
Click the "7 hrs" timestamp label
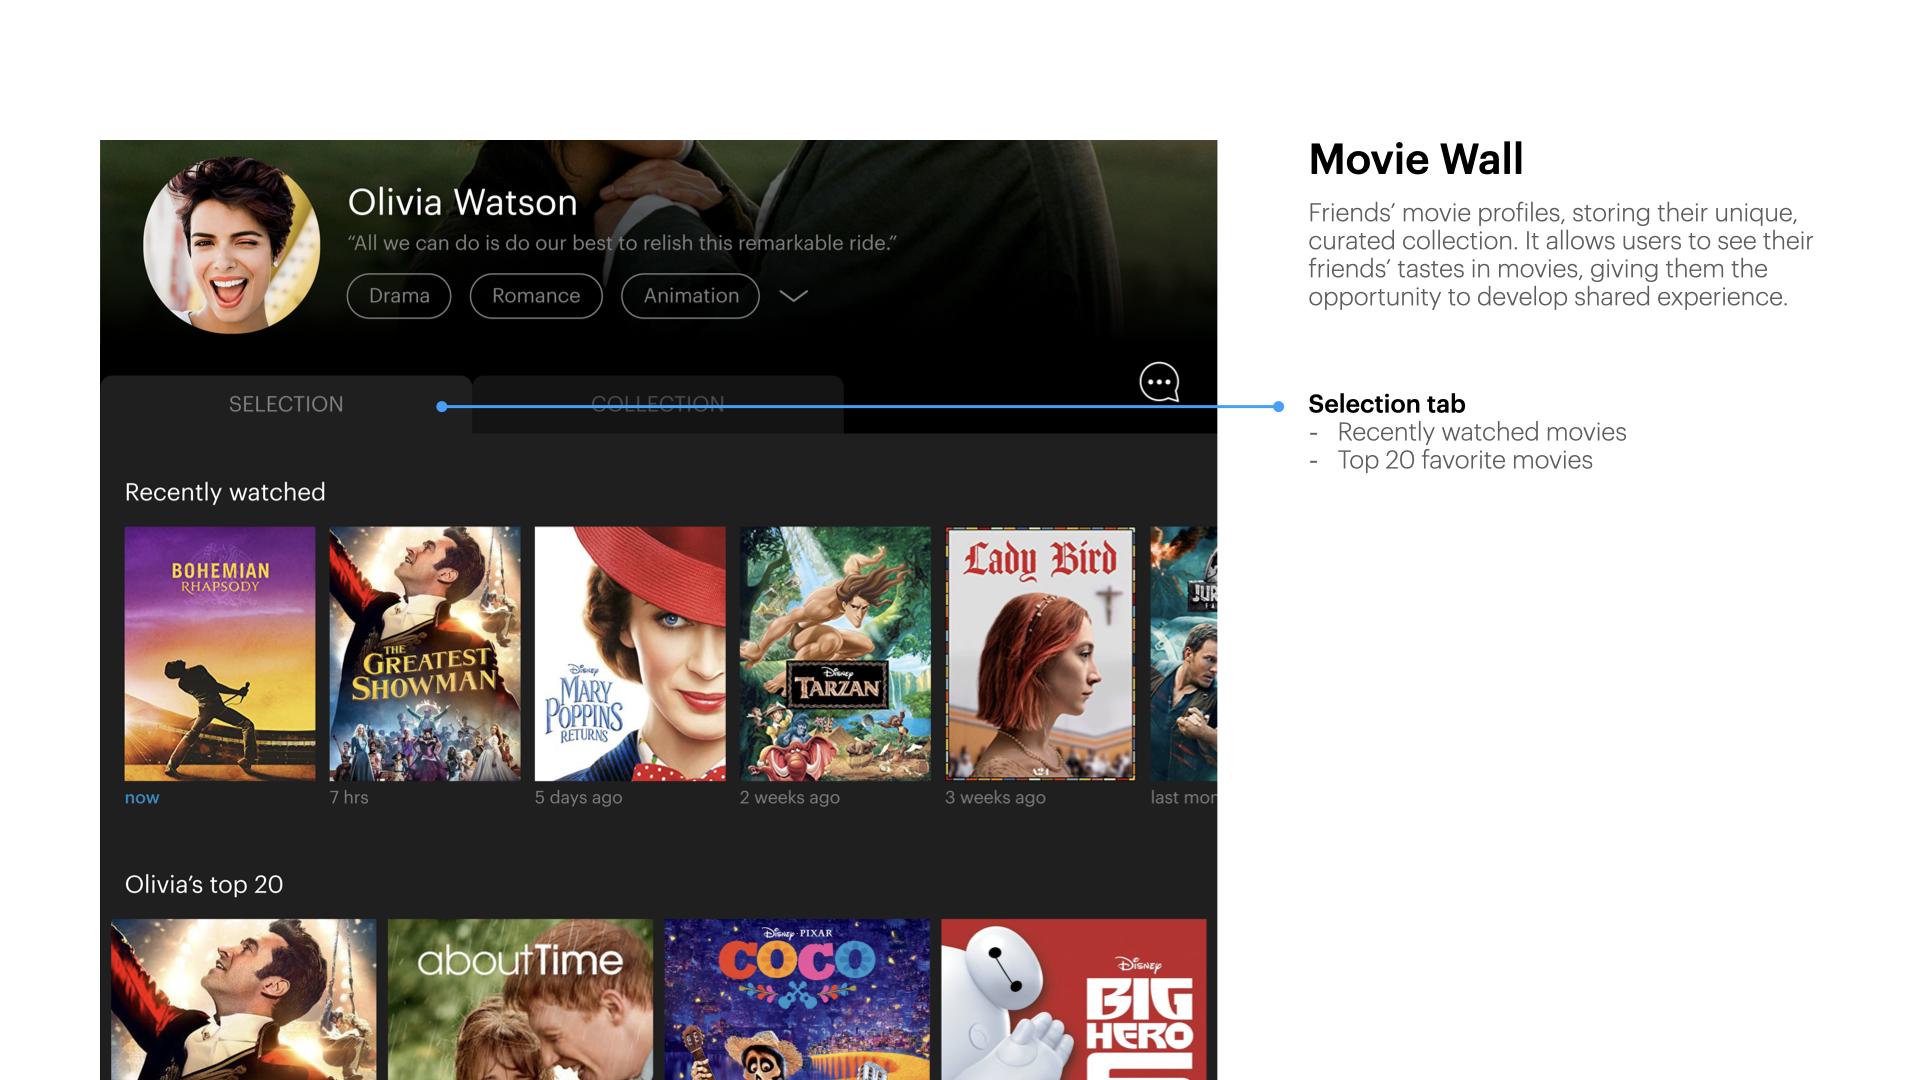click(x=349, y=798)
